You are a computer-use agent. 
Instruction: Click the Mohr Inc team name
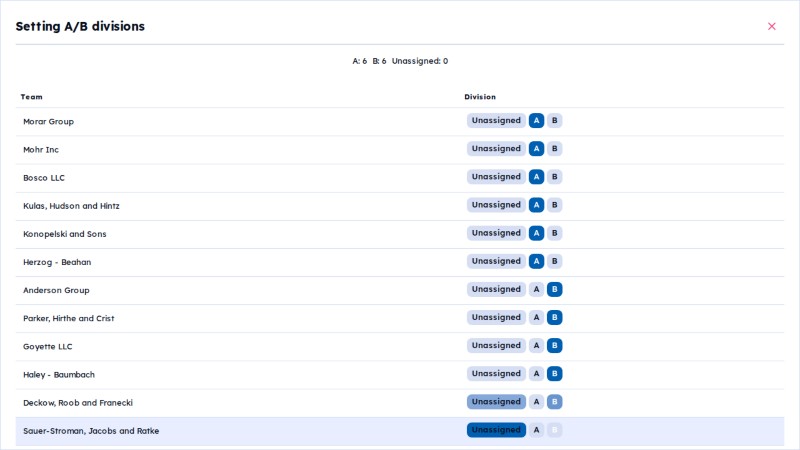coord(41,149)
